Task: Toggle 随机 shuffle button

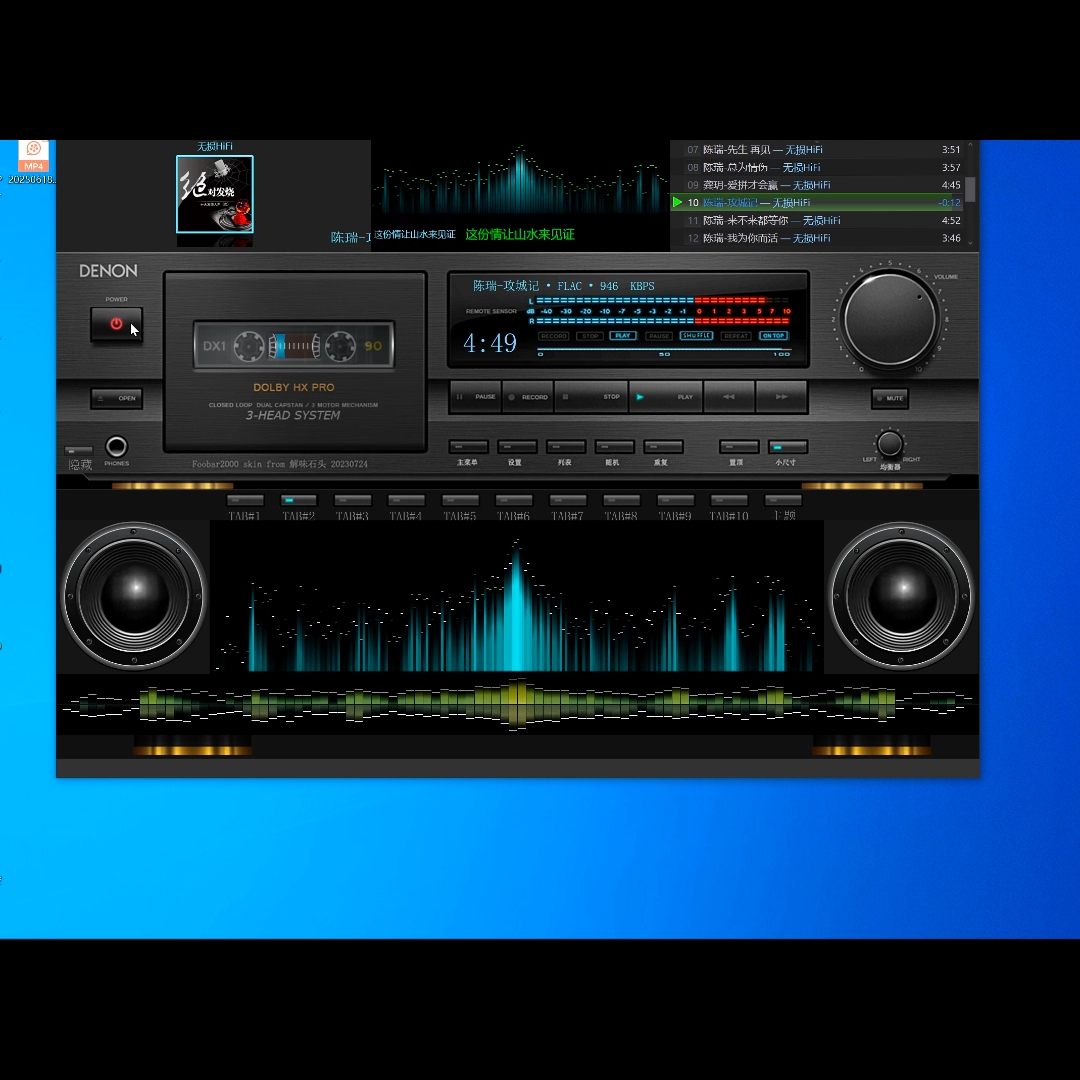Action: pos(614,447)
